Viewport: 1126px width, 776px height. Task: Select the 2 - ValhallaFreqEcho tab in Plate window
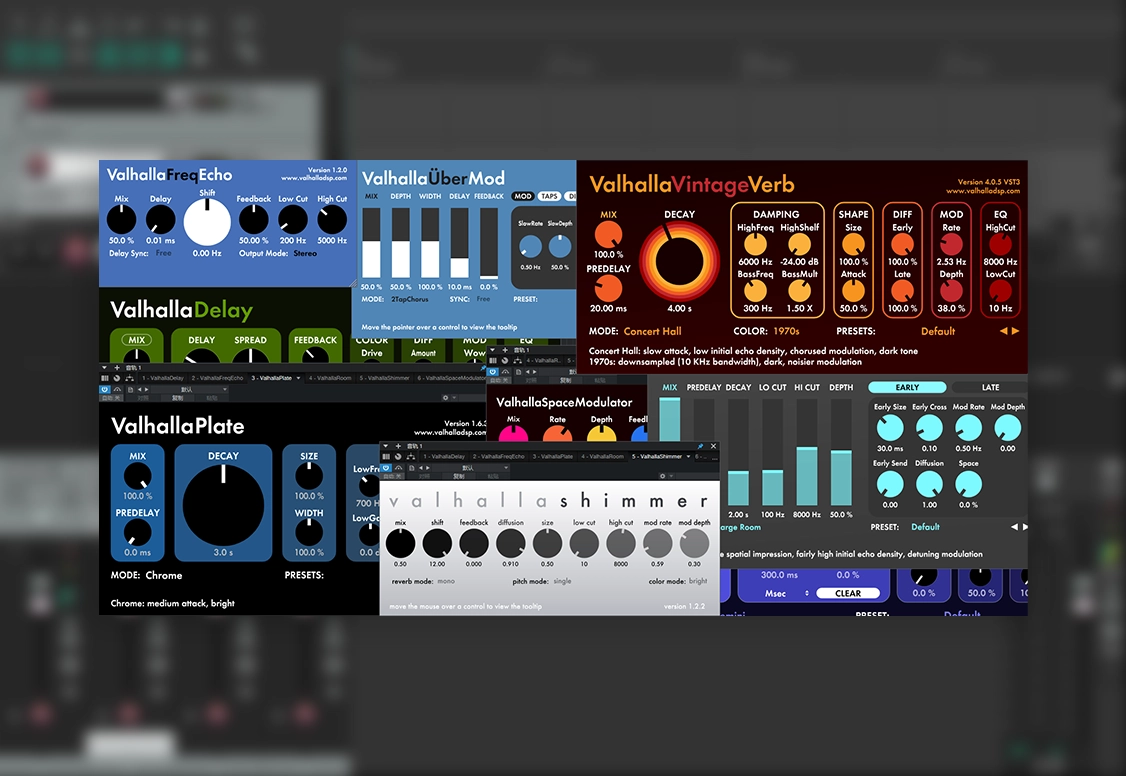point(212,378)
